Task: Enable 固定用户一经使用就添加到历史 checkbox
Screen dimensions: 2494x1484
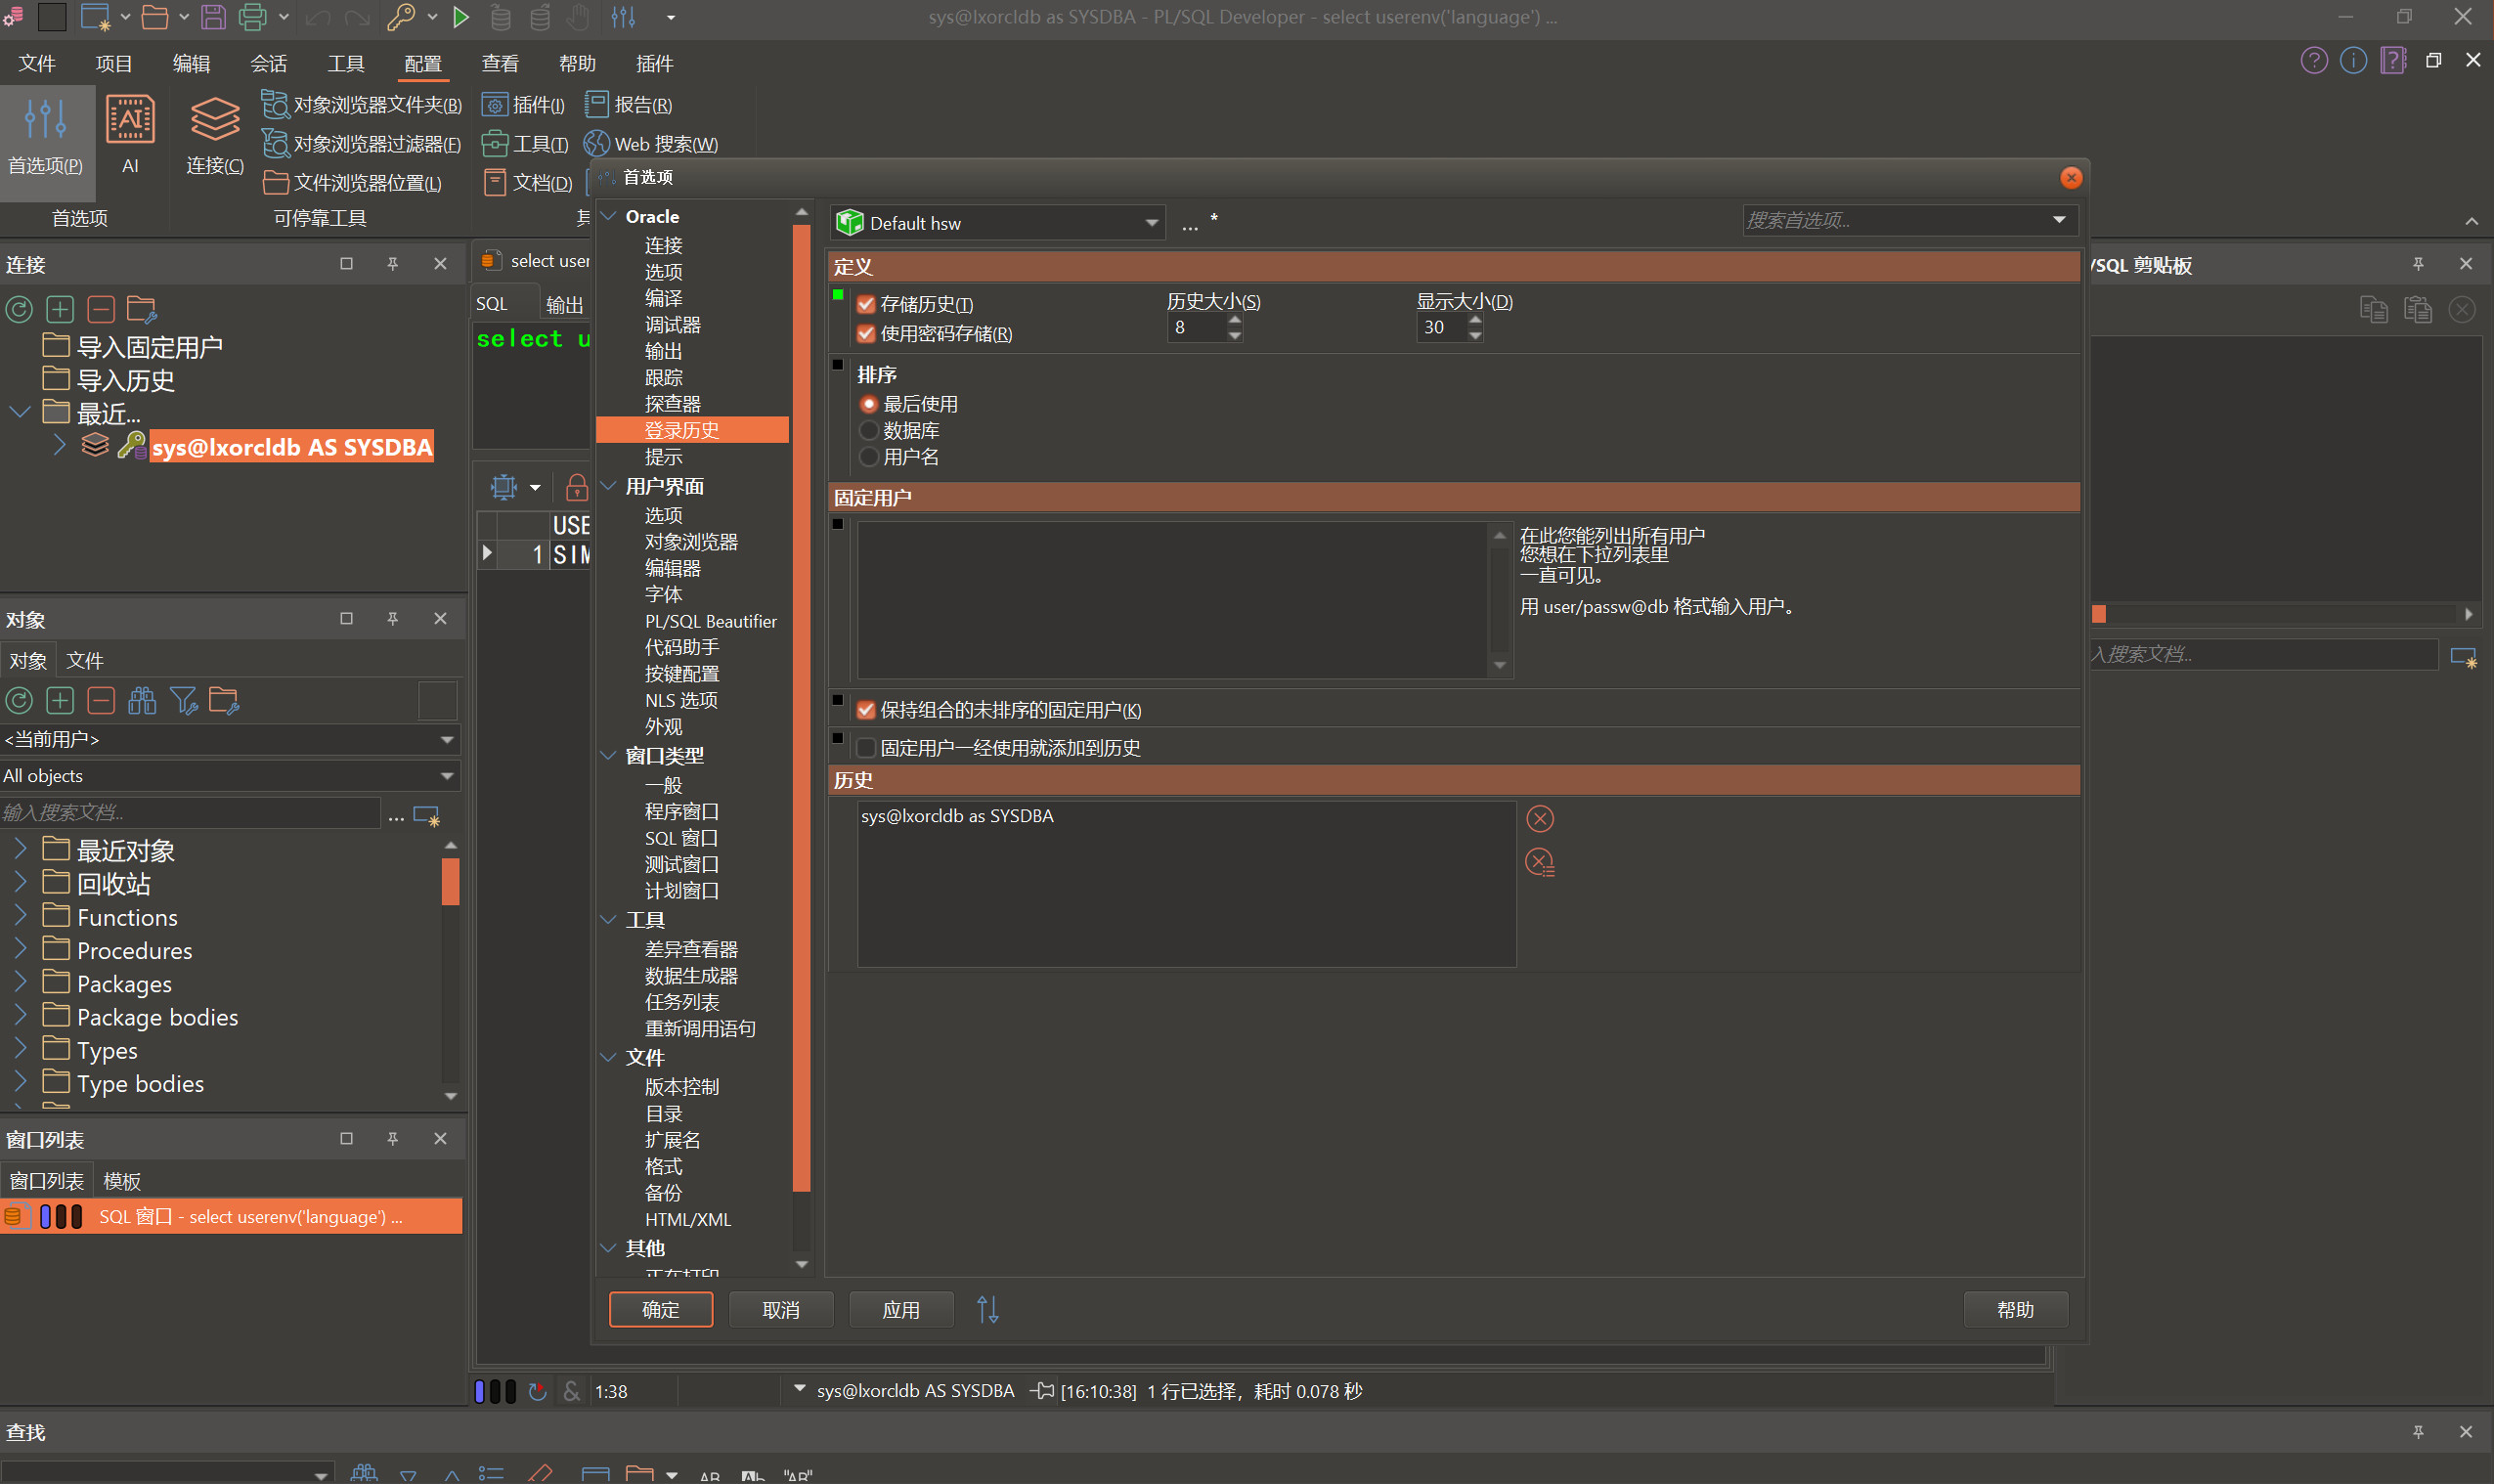Action: tap(866, 748)
